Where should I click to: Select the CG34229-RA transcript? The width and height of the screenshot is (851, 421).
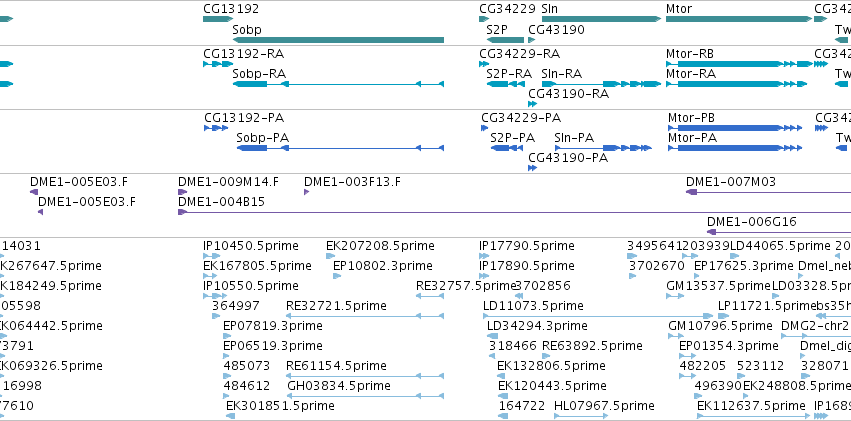(484, 64)
